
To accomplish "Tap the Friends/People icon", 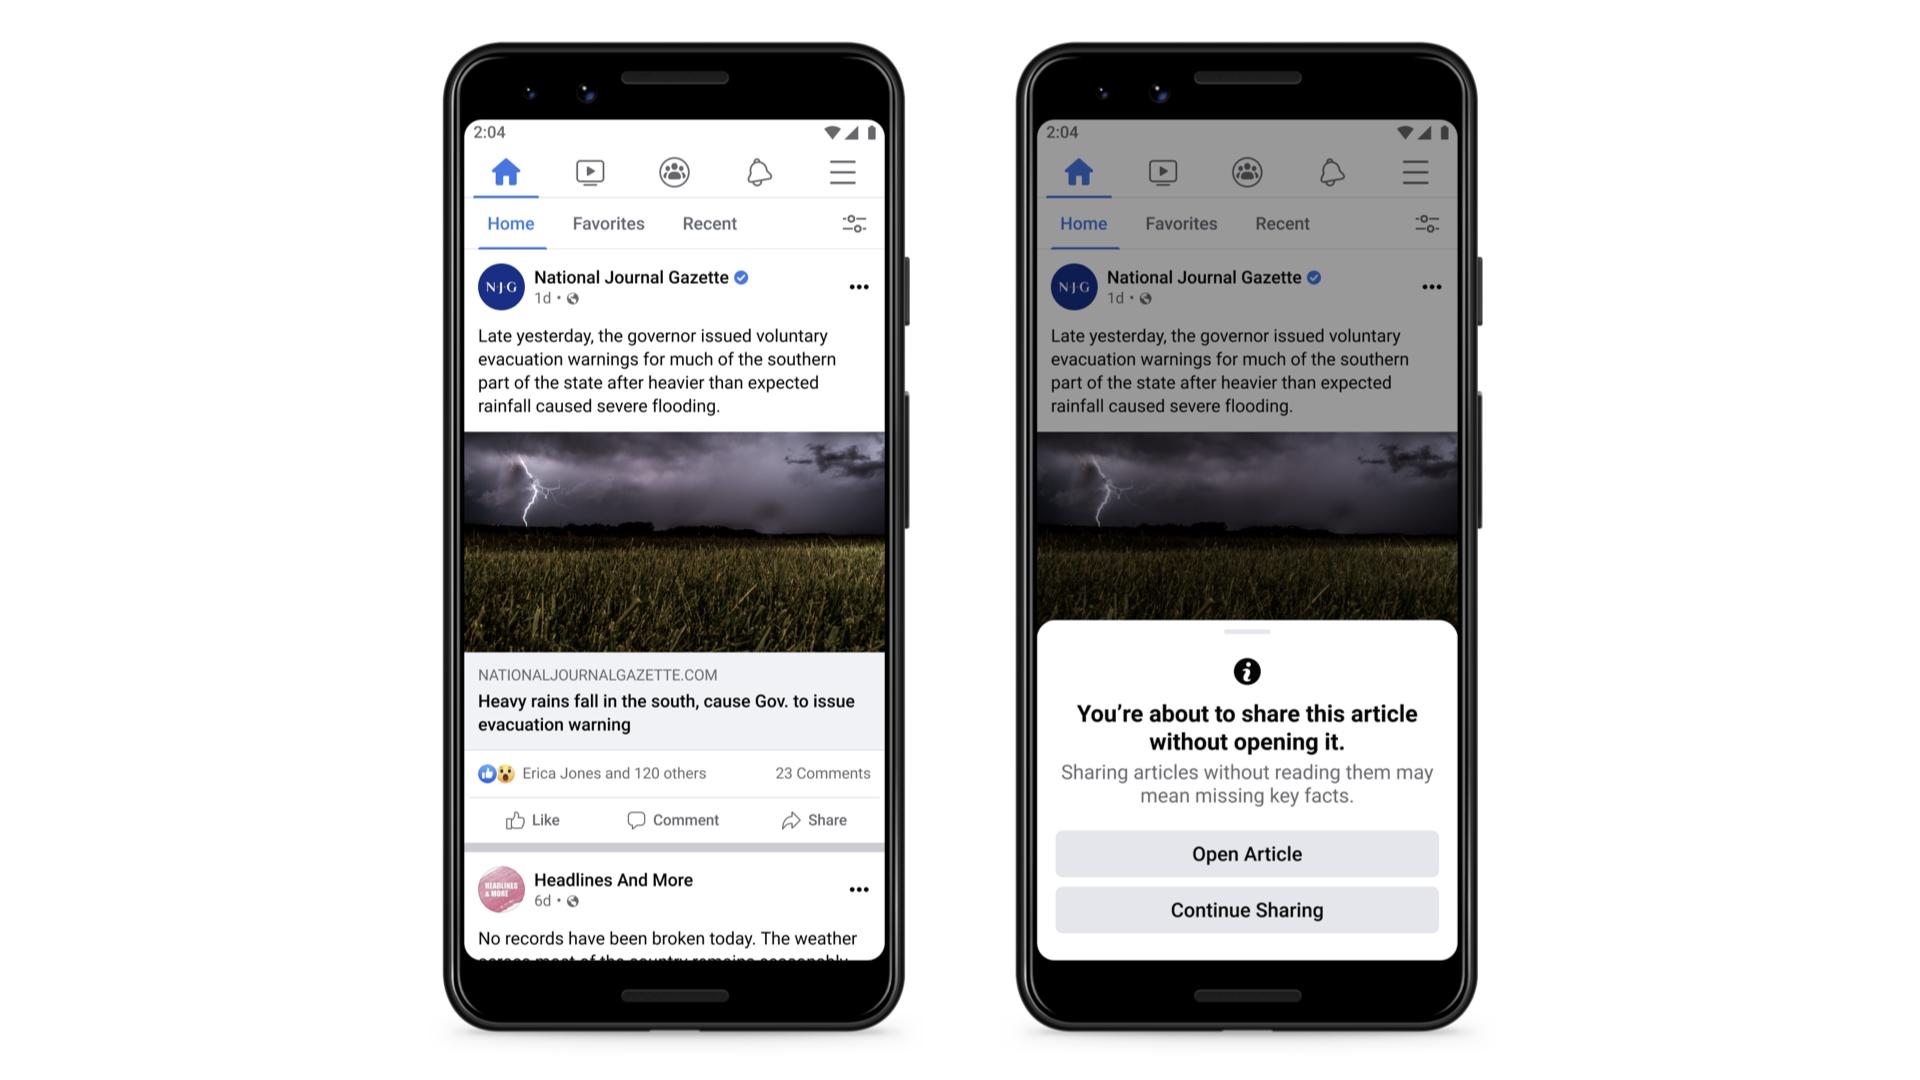I will pyautogui.click(x=674, y=171).
